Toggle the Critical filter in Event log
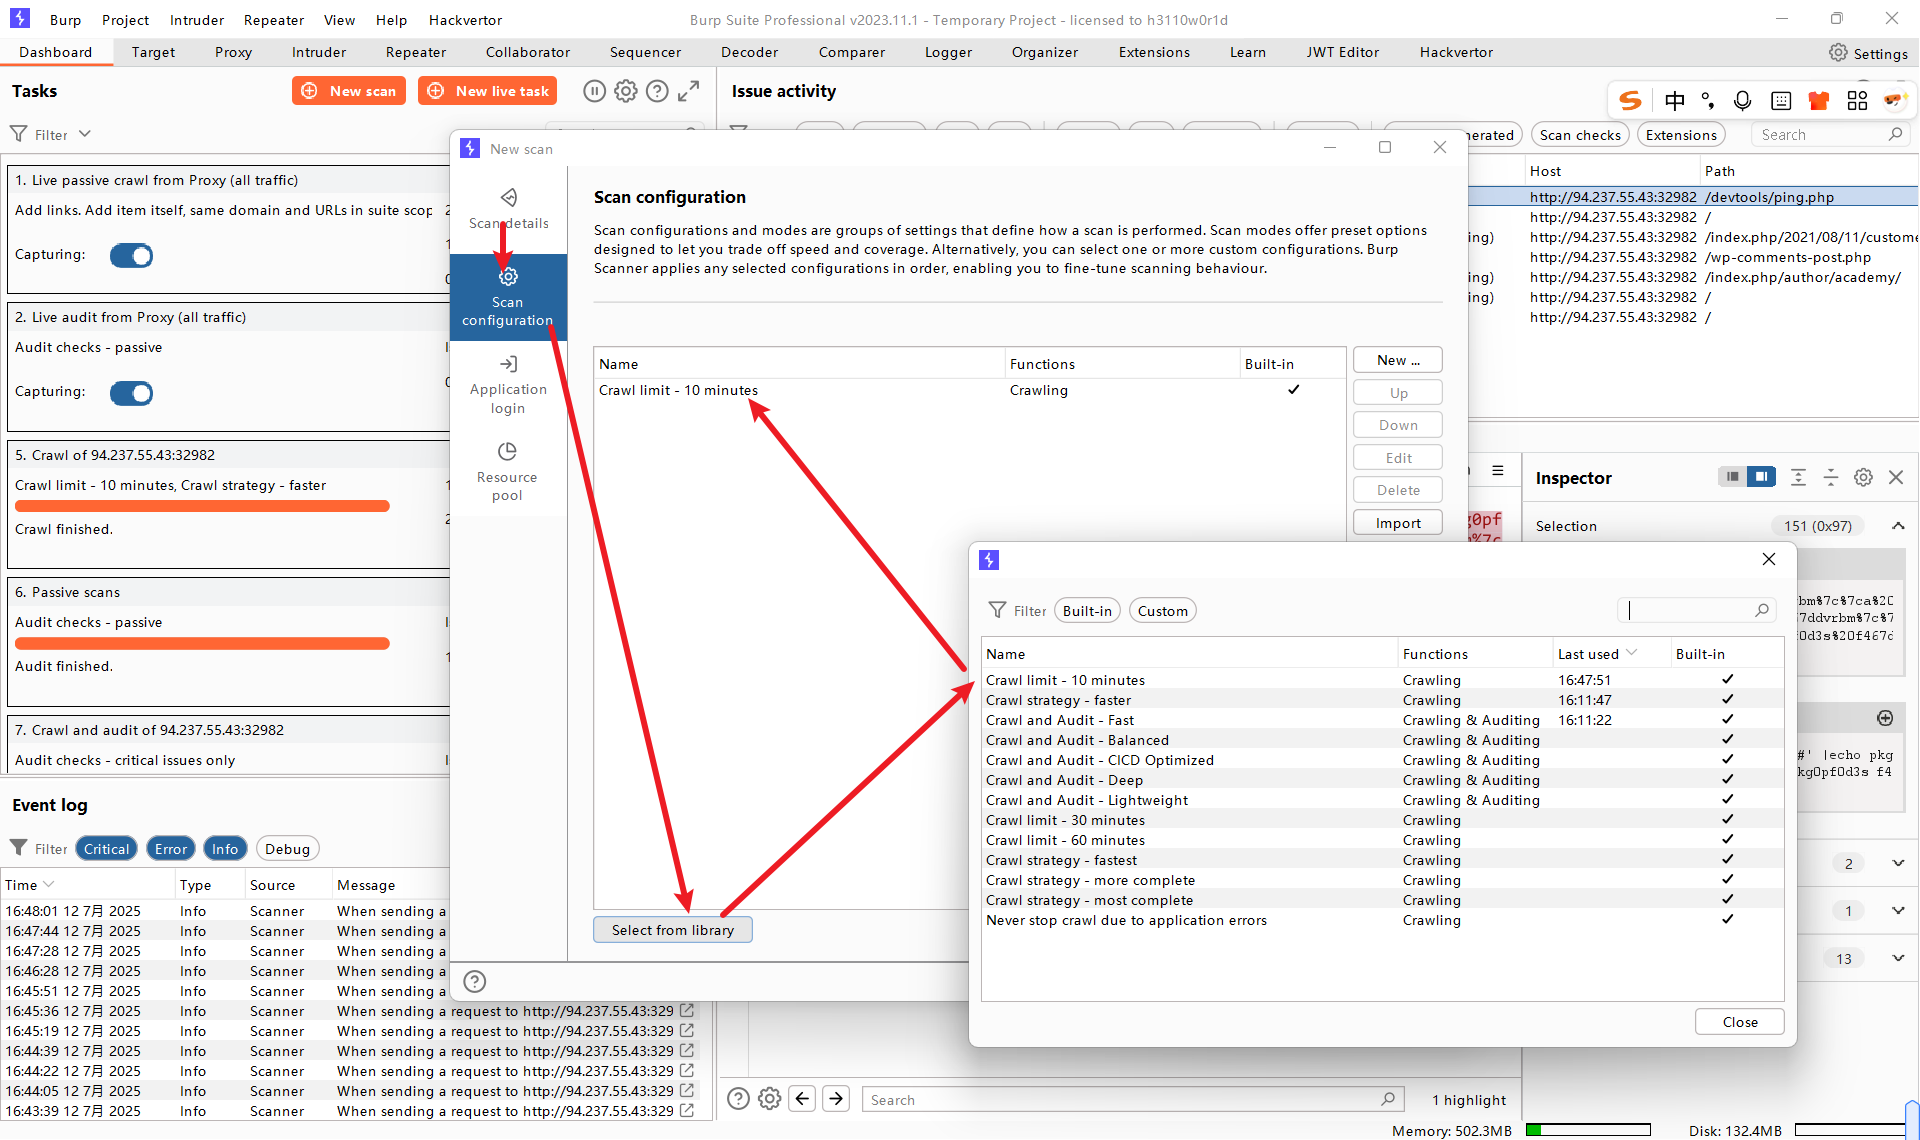1920x1140 pixels. click(x=106, y=849)
